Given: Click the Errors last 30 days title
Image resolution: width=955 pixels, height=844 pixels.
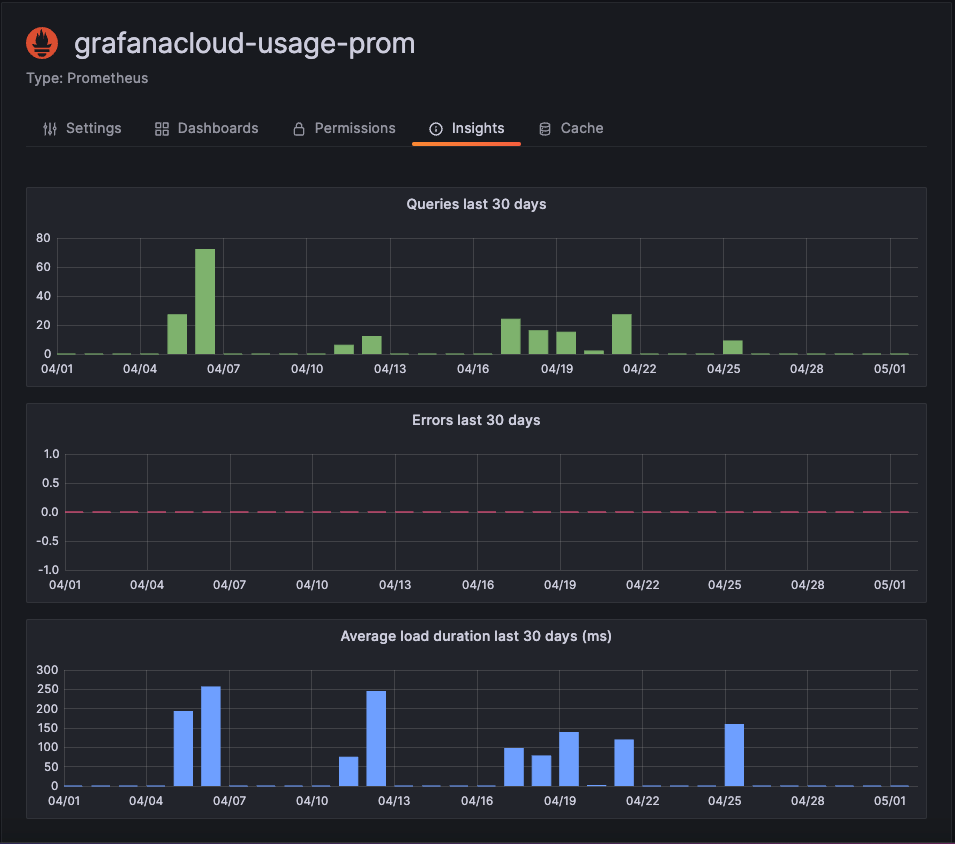Looking at the screenshot, I should 476,420.
